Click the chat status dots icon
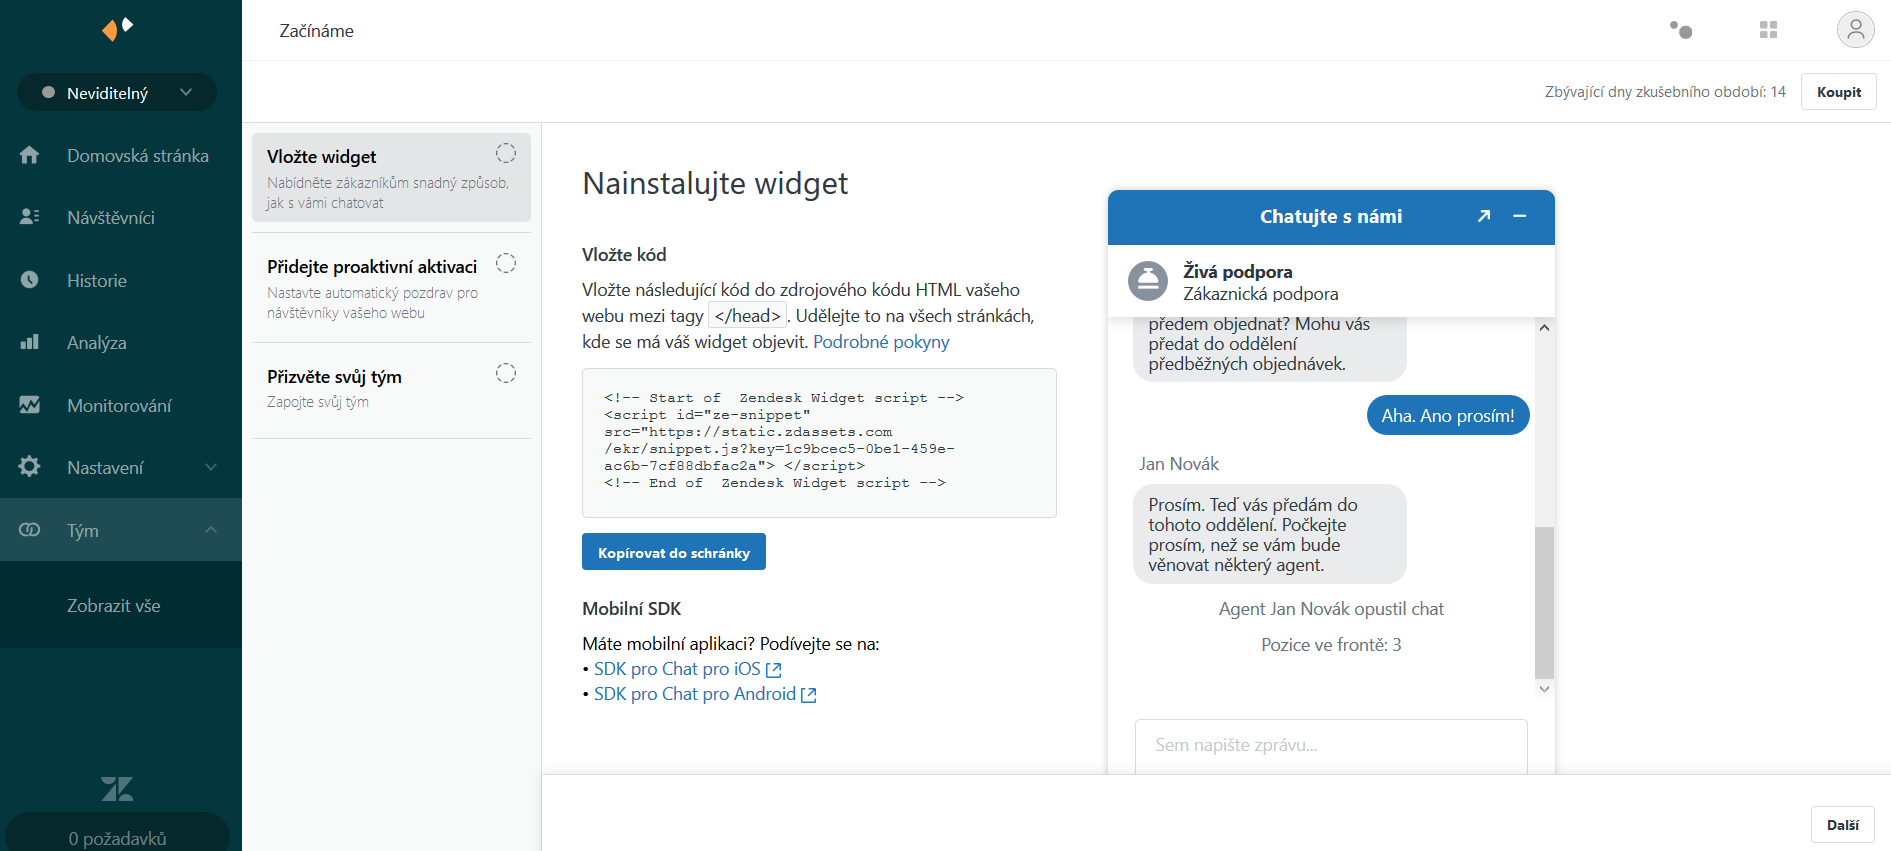 click(x=1681, y=30)
